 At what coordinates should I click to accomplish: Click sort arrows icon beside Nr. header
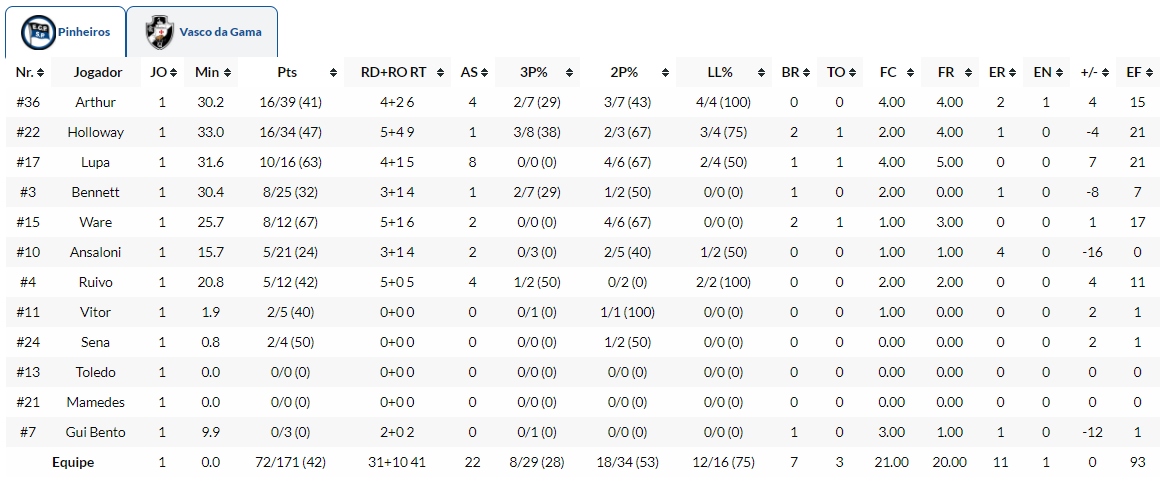tap(40, 73)
